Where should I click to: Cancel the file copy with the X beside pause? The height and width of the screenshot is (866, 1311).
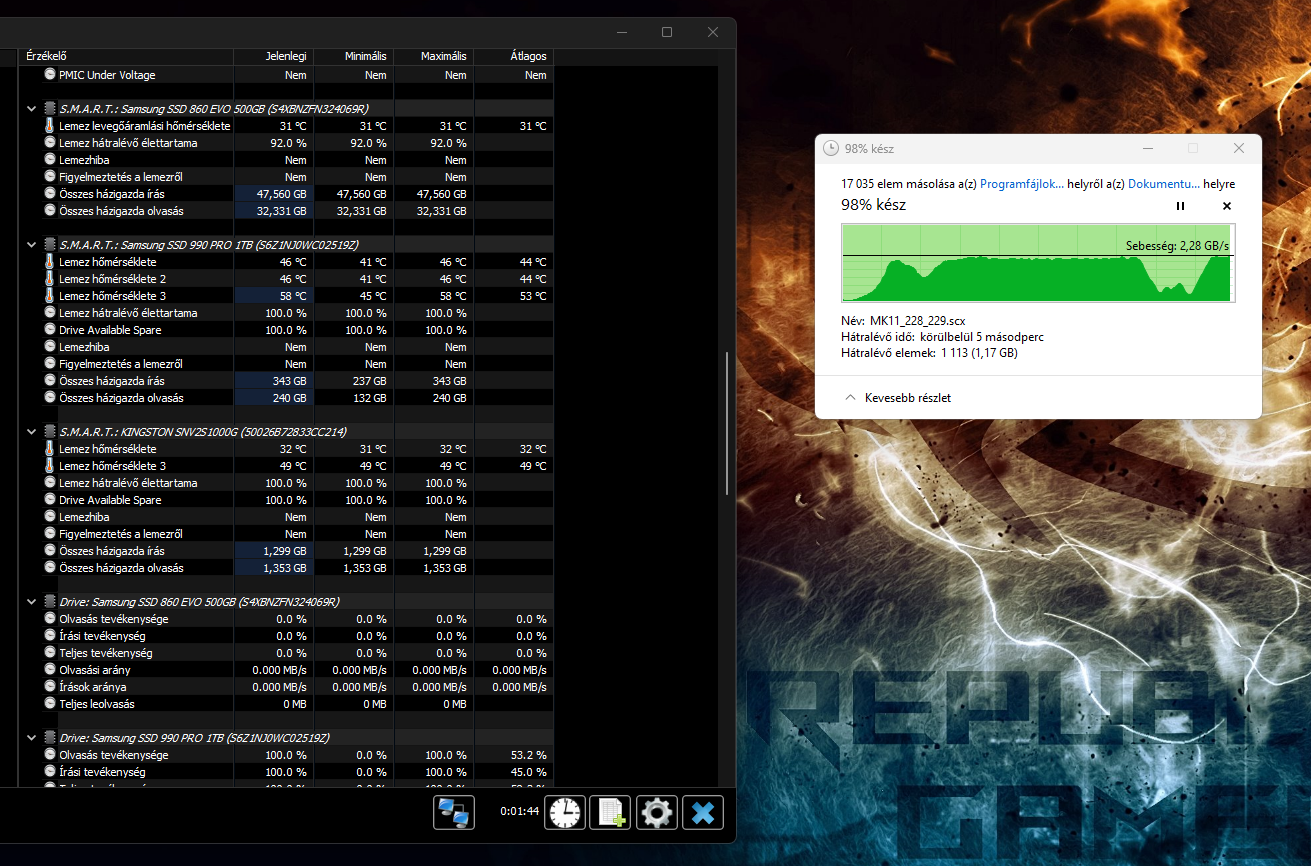1227,206
